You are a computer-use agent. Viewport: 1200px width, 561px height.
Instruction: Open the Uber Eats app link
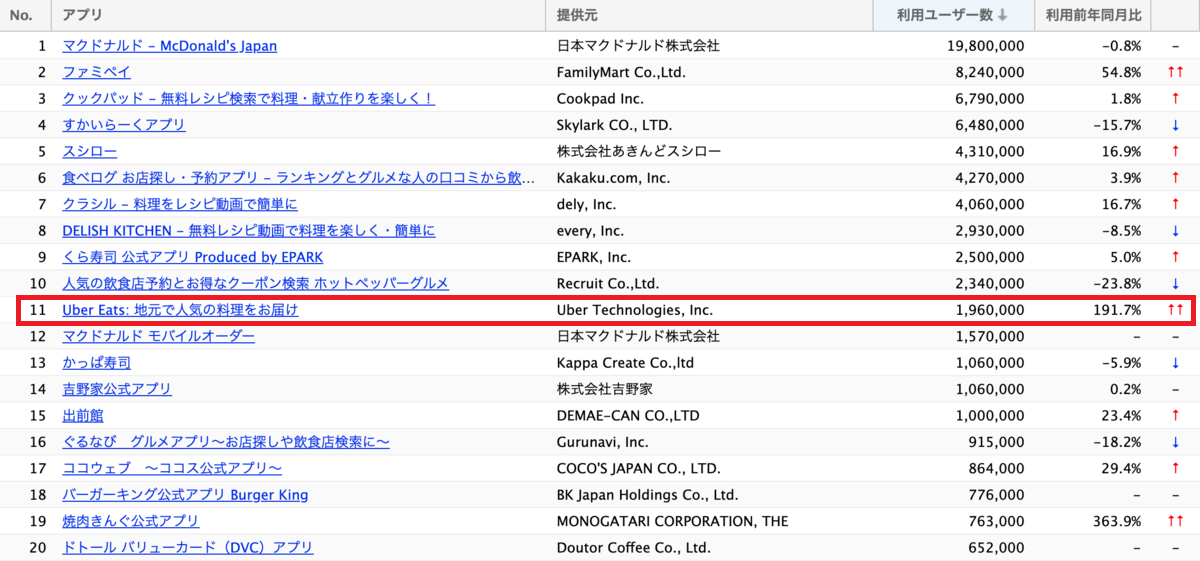point(180,310)
